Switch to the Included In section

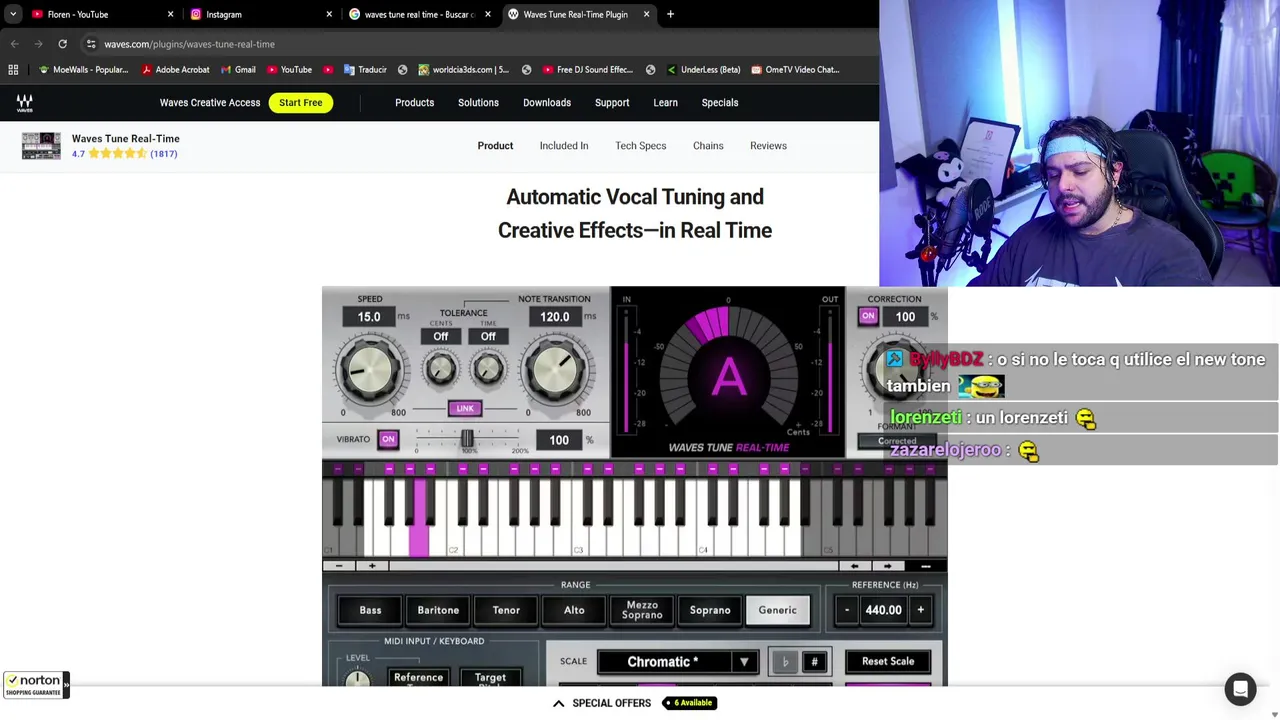click(x=564, y=146)
